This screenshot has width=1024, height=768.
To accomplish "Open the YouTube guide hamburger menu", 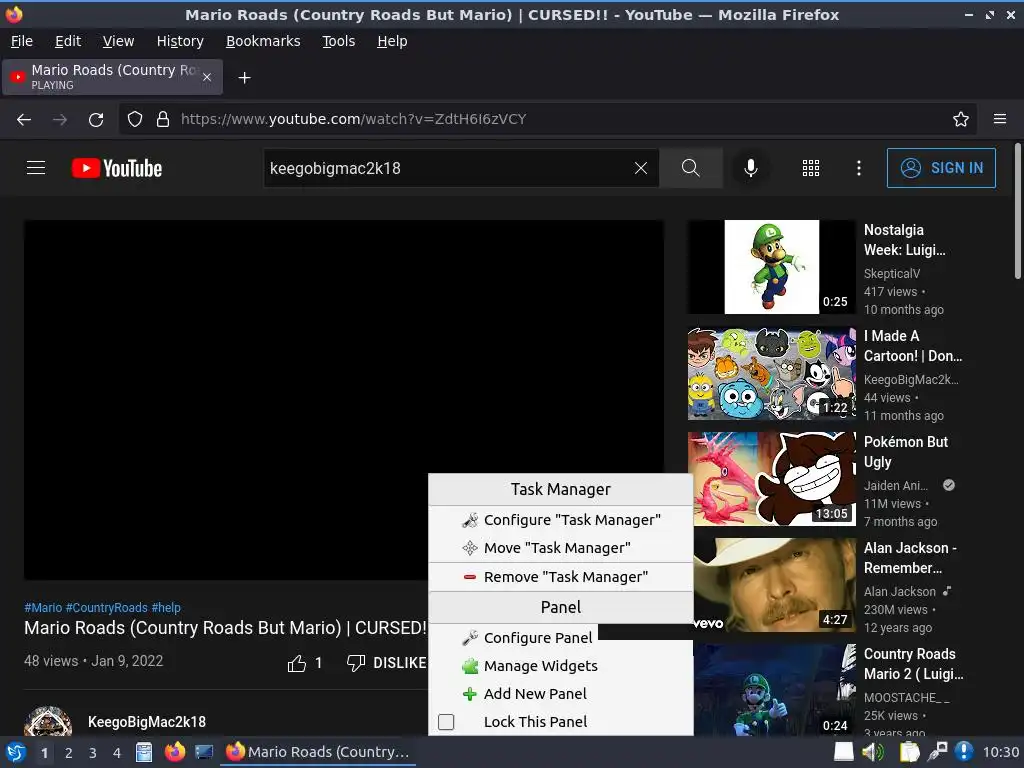I will [x=36, y=168].
